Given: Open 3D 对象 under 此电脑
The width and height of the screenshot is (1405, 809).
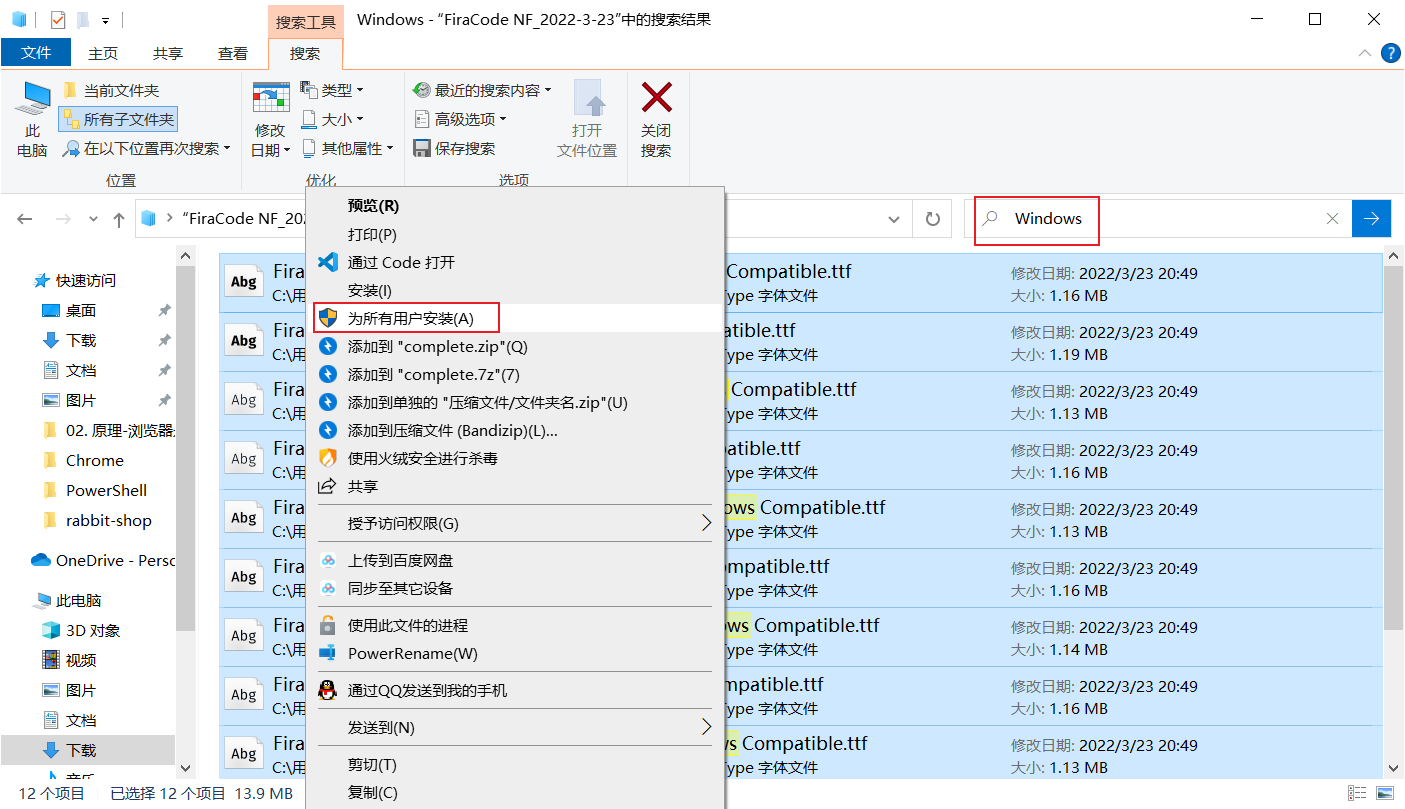Looking at the screenshot, I should [93, 630].
